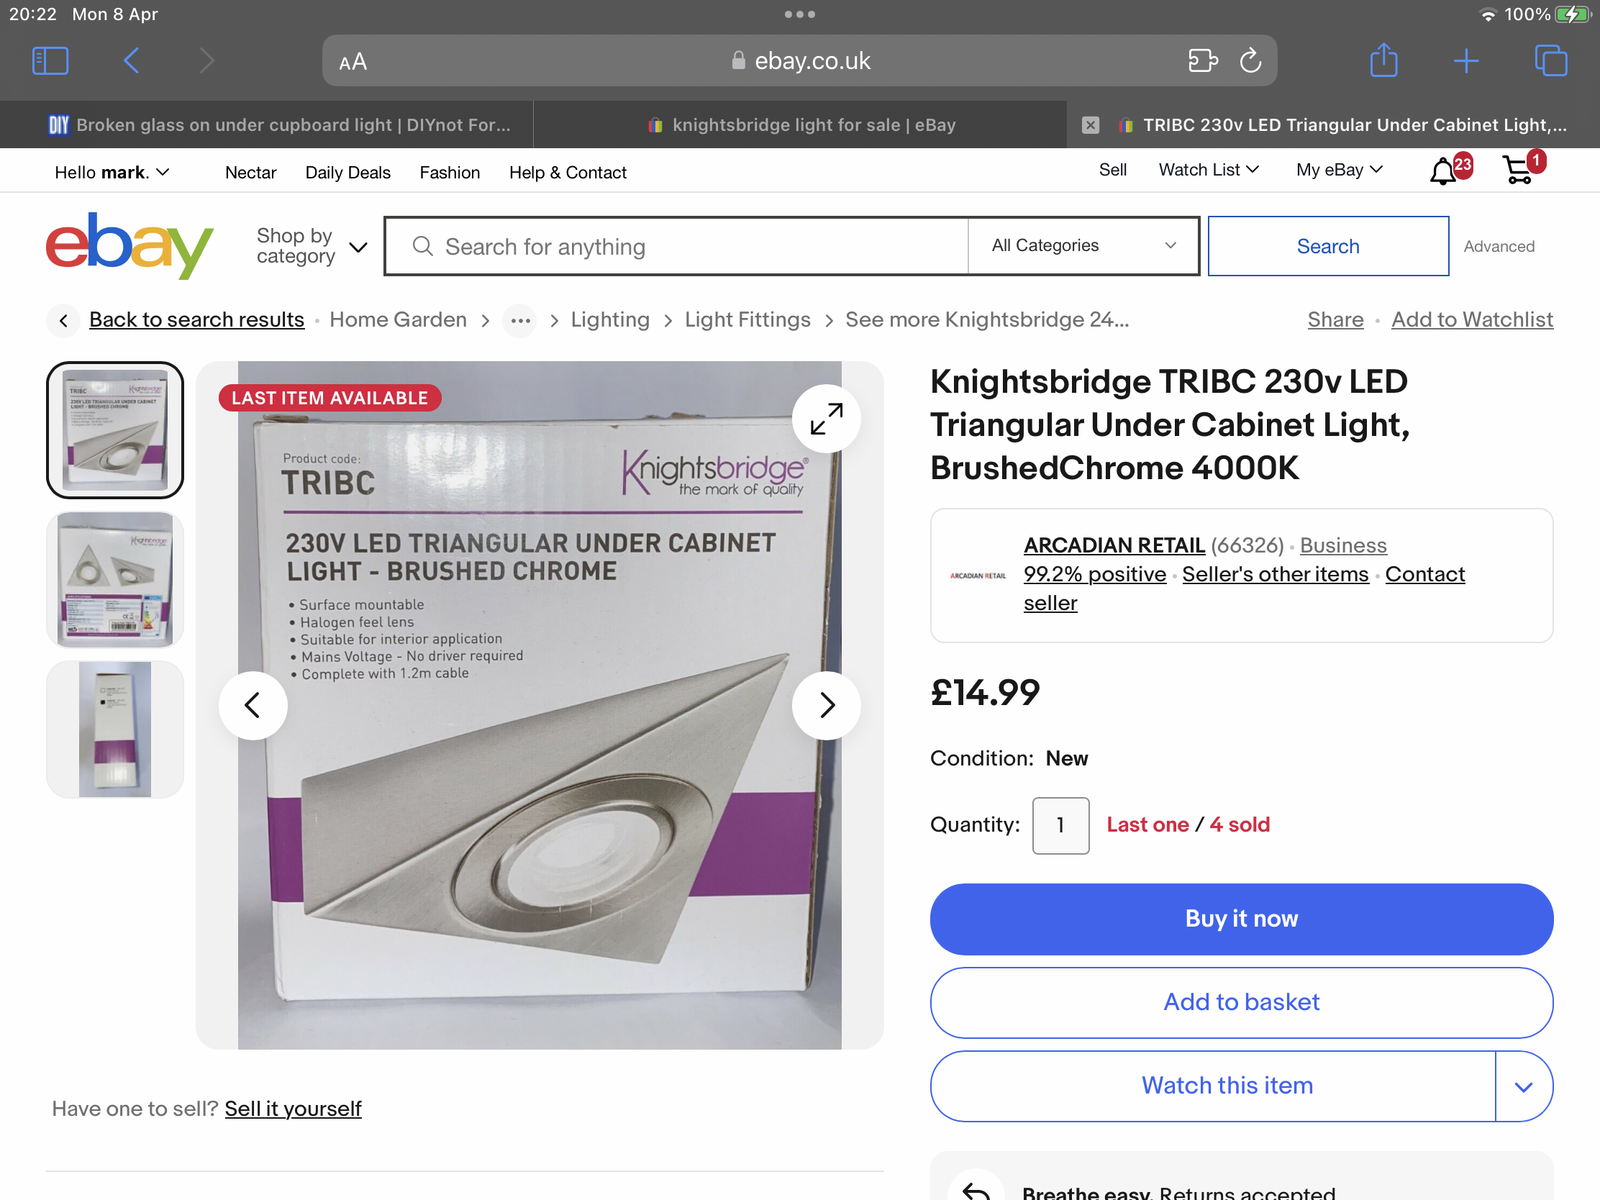
Task: Expand the Shop by category menu
Action: click(311, 246)
